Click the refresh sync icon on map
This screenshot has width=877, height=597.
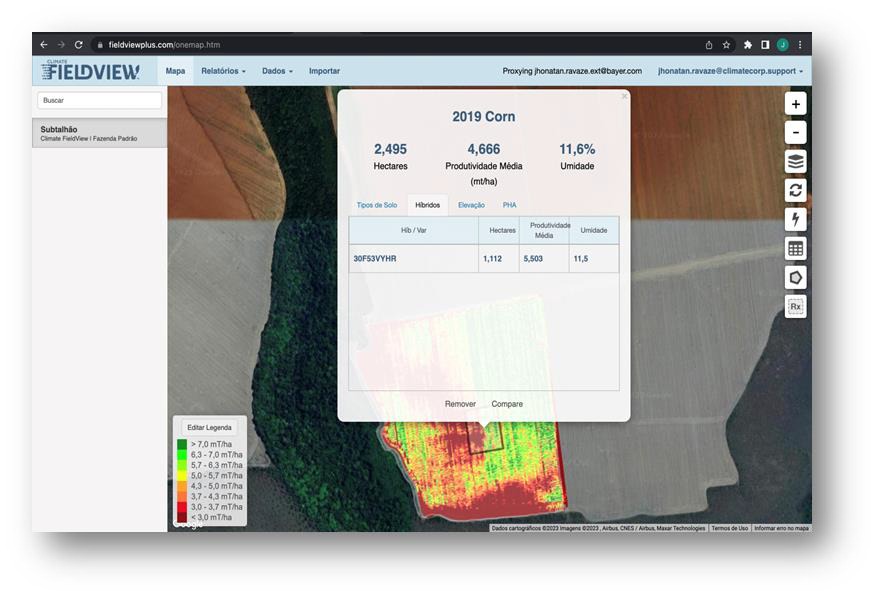tap(795, 190)
